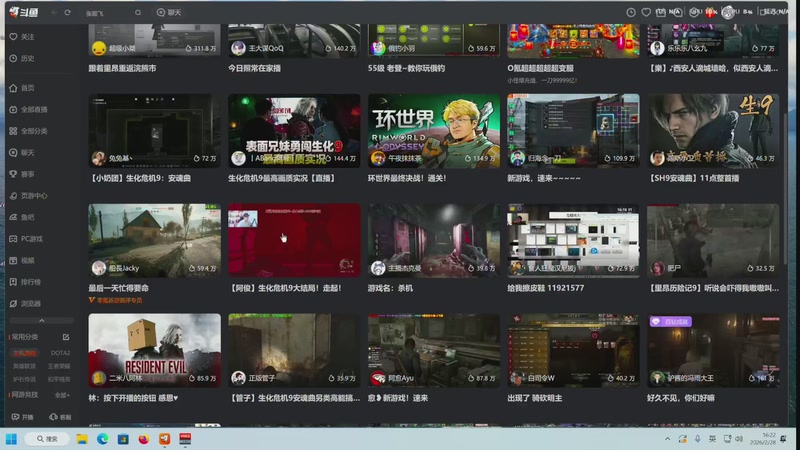This screenshot has width=800, height=450.
Task: Open 页游中心 in the sidebar
Action: click(x=29, y=196)
